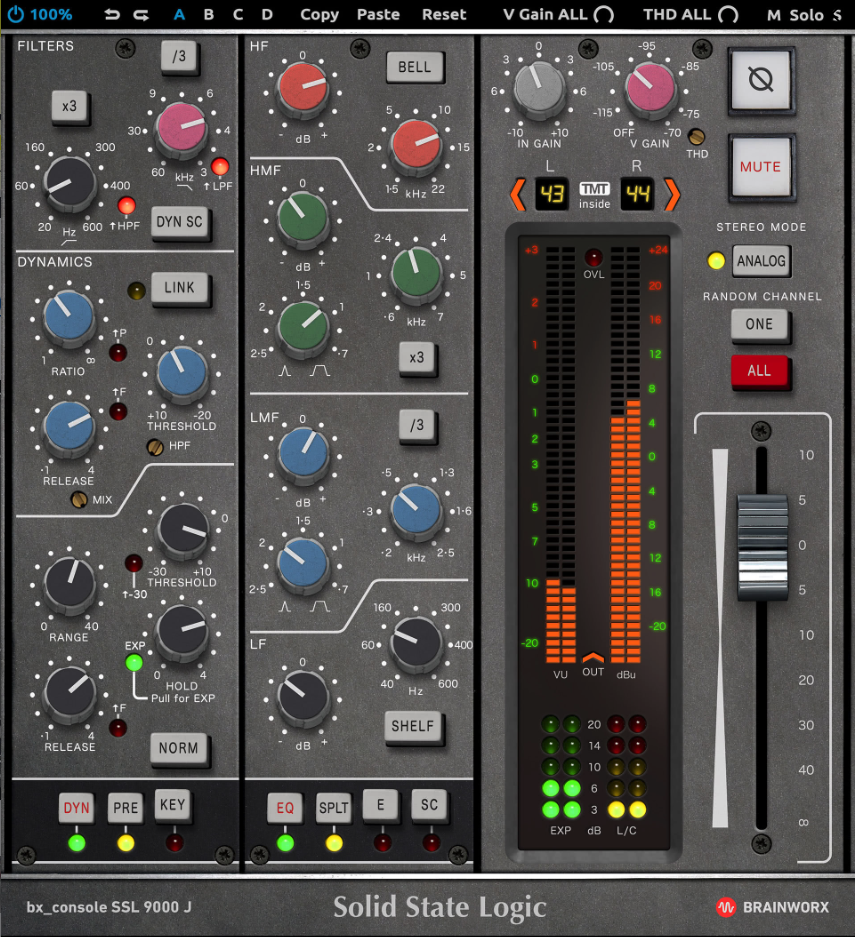Engage the MUTE button
The image size is (855, 937).
click(x=763, y=166)
